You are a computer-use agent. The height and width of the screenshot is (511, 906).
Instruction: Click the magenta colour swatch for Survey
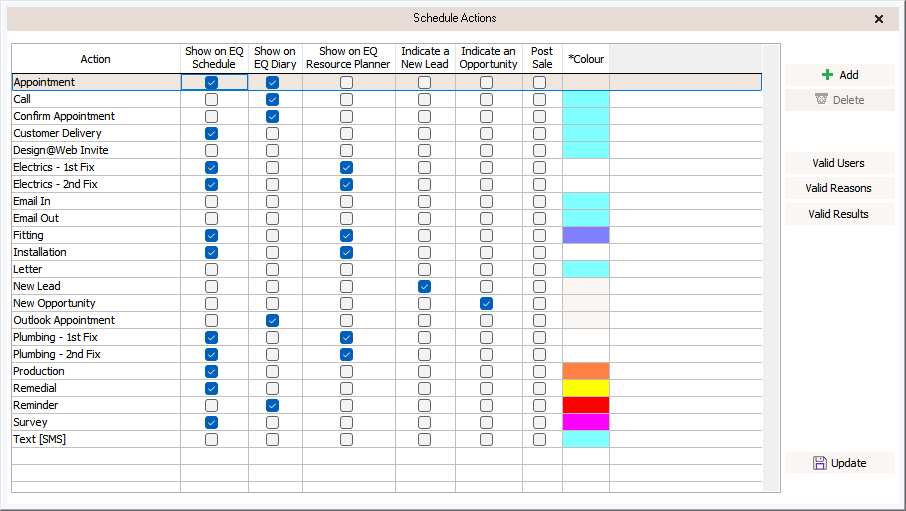point(586,422)
